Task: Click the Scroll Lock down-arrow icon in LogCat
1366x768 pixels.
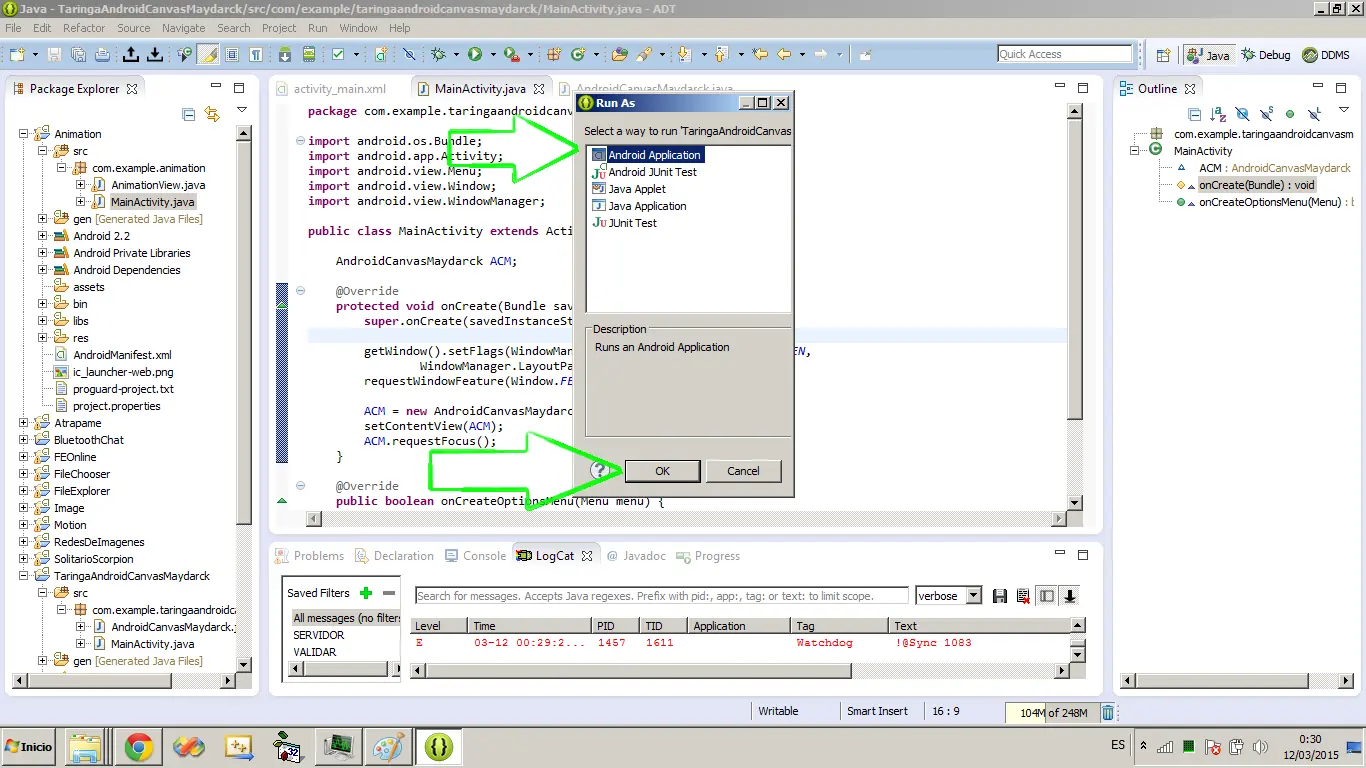Action: (1069, 596)
